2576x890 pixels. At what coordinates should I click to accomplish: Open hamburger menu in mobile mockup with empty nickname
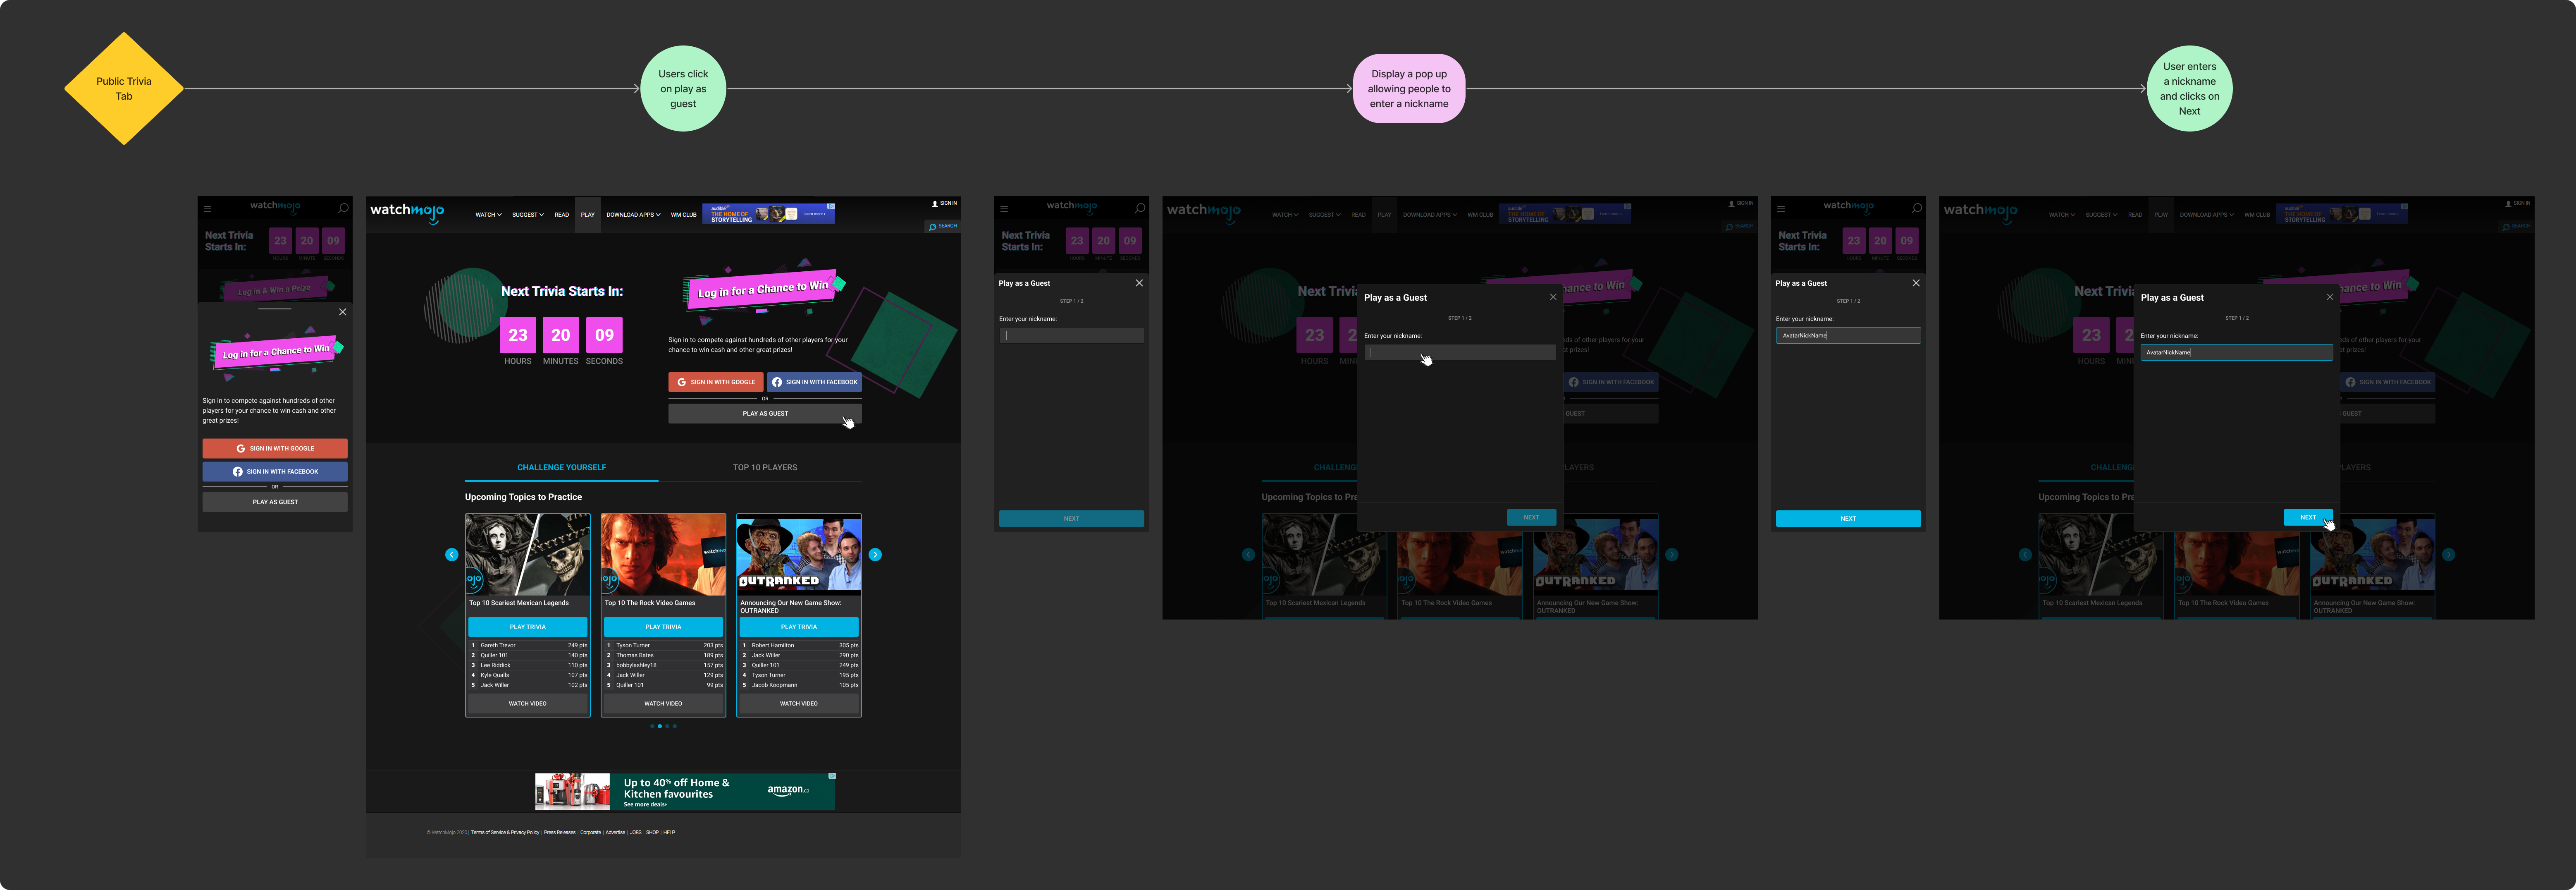coord(1004,209)
